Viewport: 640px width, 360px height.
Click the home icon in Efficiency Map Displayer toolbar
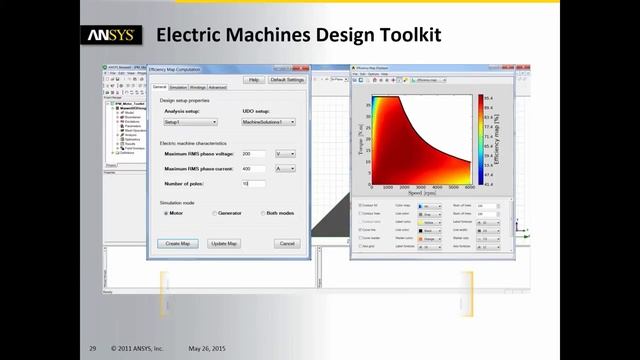[x=375, y=80]
